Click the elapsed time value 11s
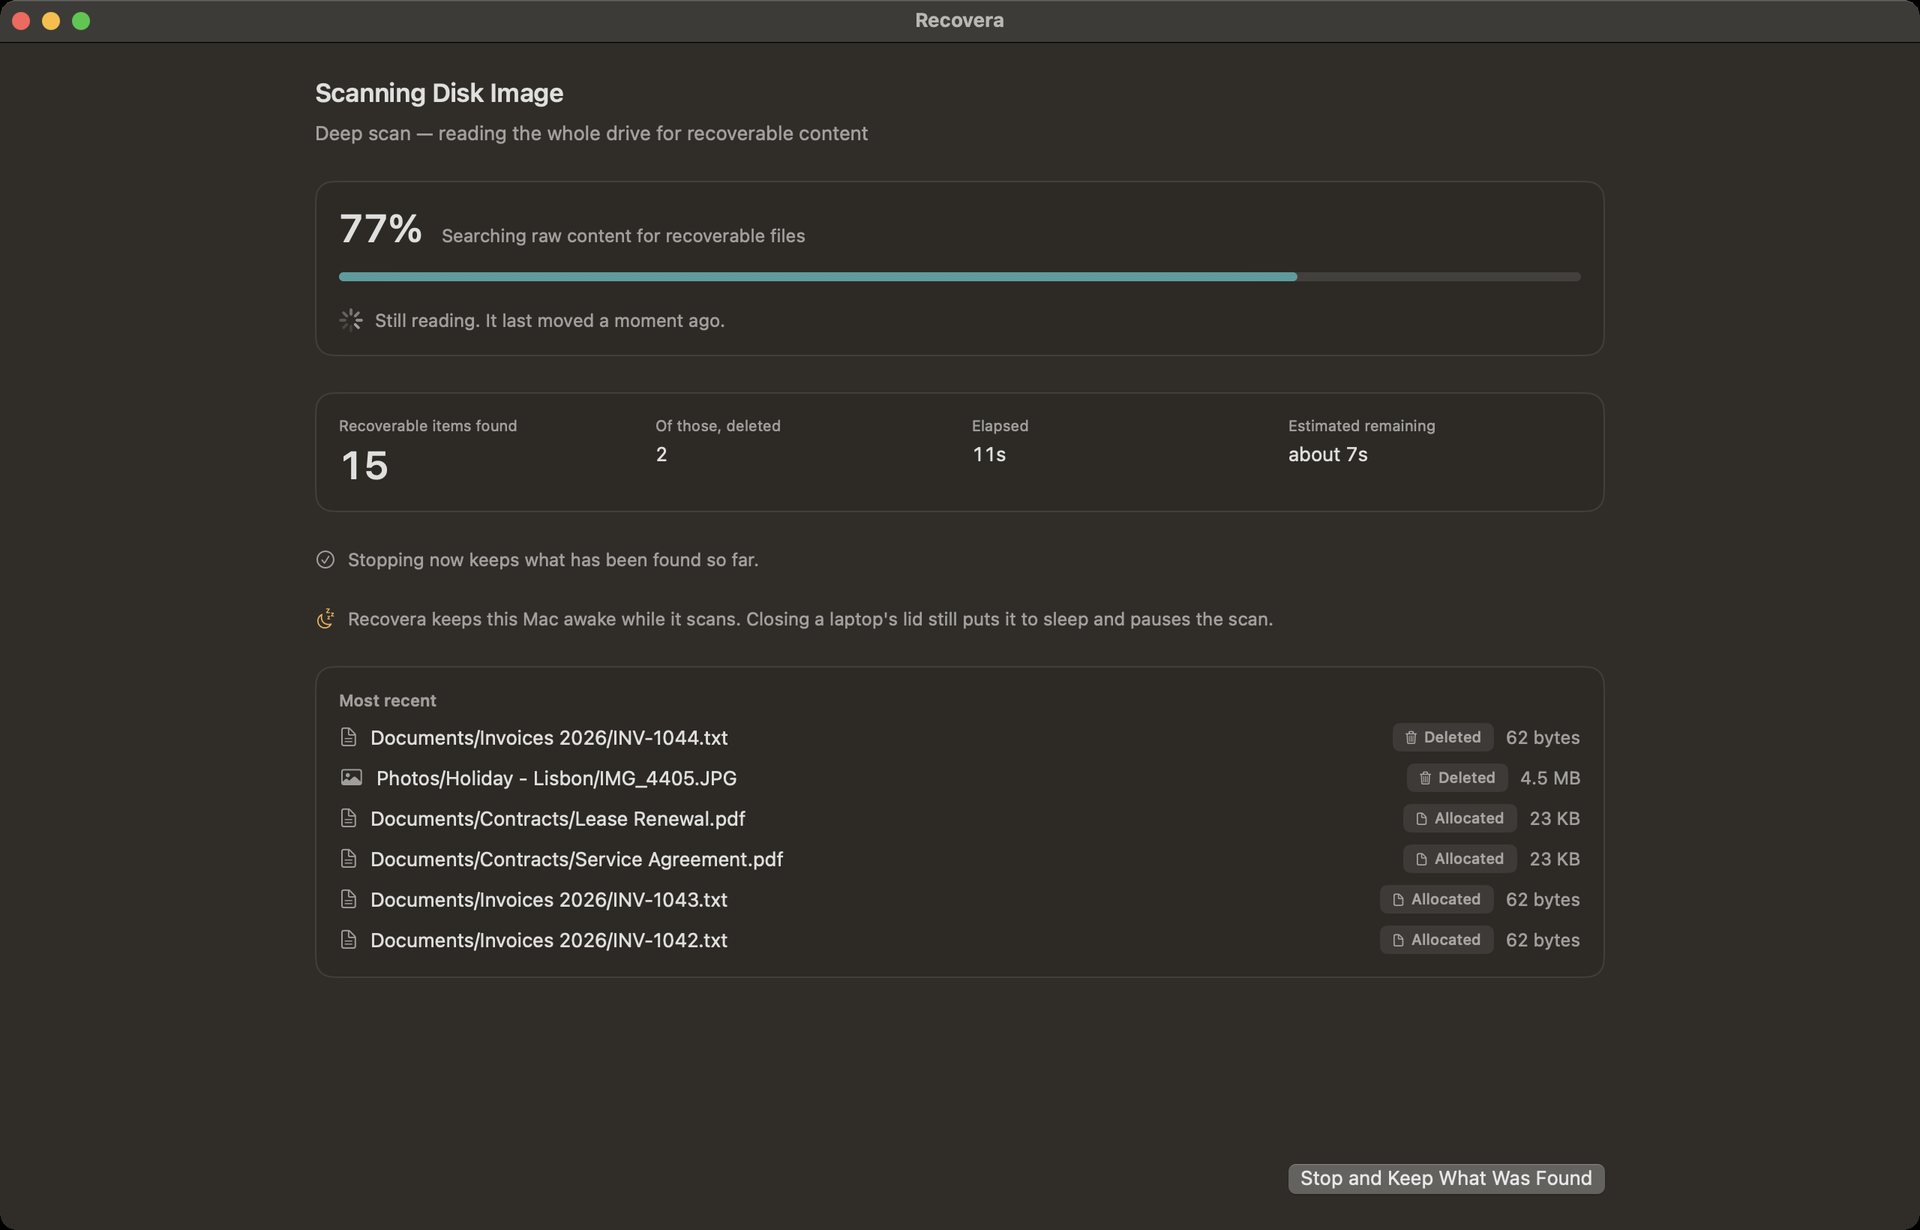This screenshot has height=1230, width=1920. point(989,454)
